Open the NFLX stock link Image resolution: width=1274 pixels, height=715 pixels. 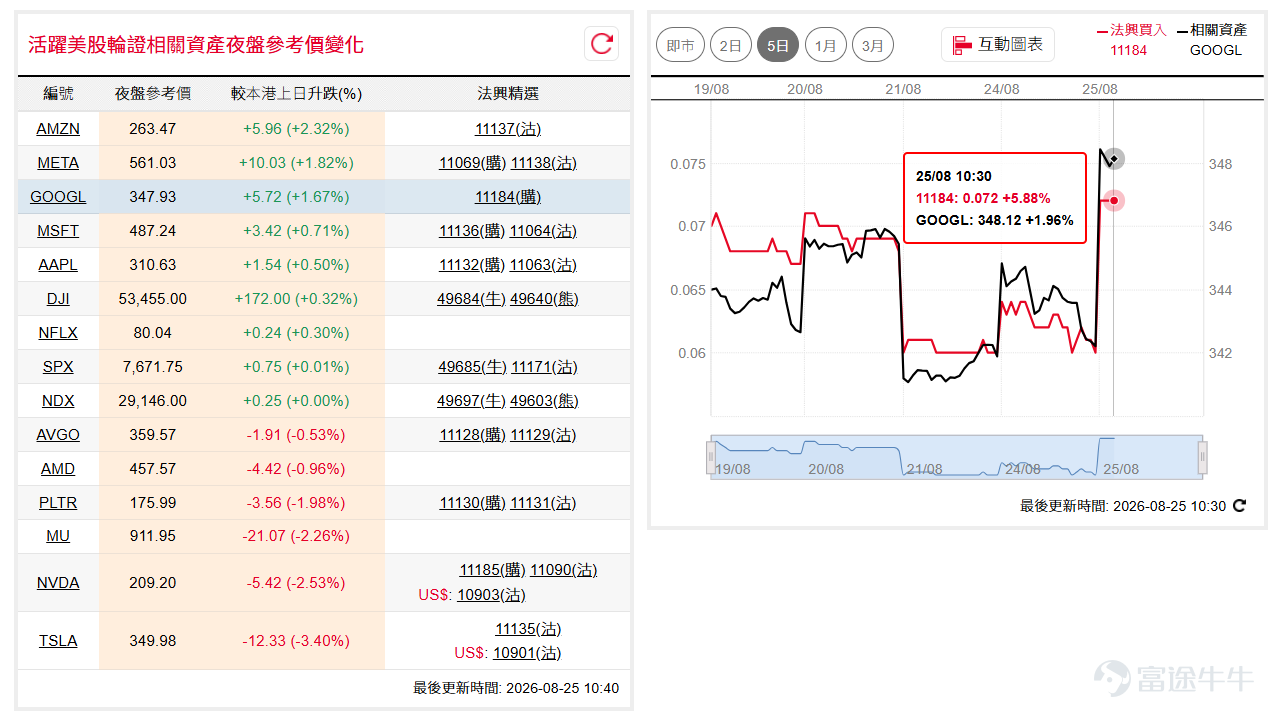tap(58, 333)
